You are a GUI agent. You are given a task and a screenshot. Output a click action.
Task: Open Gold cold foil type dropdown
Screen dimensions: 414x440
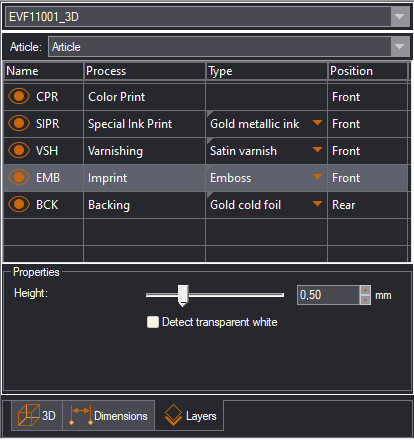pyautogui.click(x=317, y=203)
